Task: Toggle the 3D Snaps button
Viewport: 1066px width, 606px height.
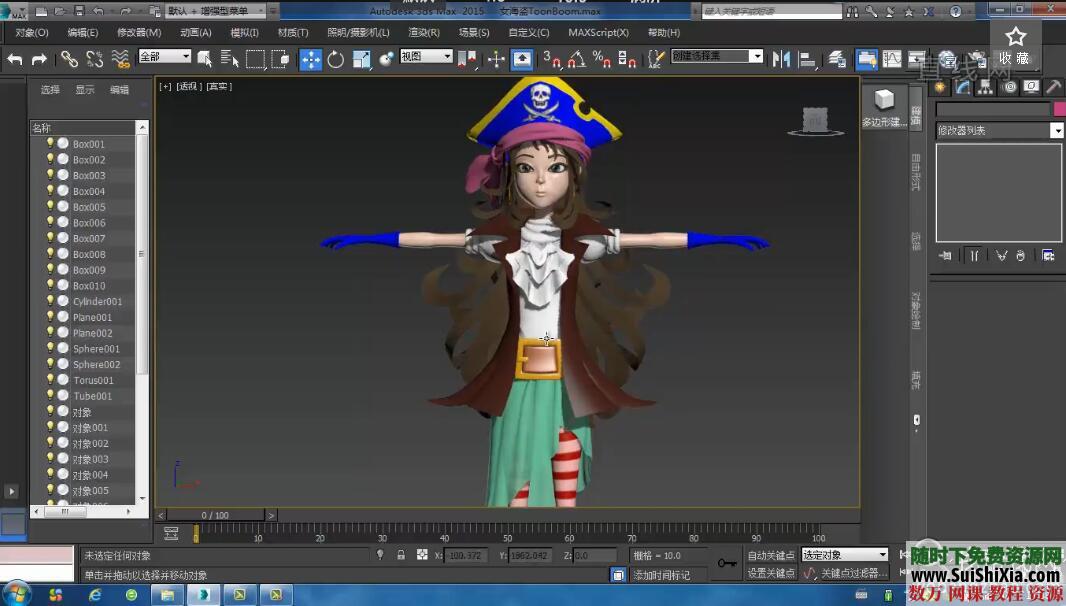Action: tap(551, 60)
